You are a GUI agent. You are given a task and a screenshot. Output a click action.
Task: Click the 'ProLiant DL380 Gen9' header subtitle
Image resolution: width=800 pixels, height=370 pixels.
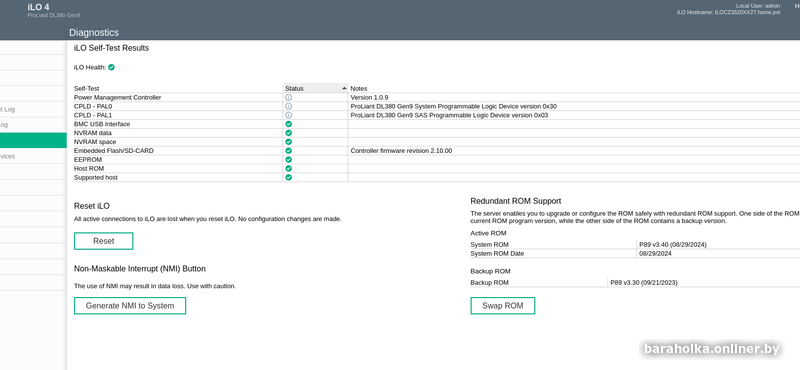pyautogui.click(x=54, y=16)
